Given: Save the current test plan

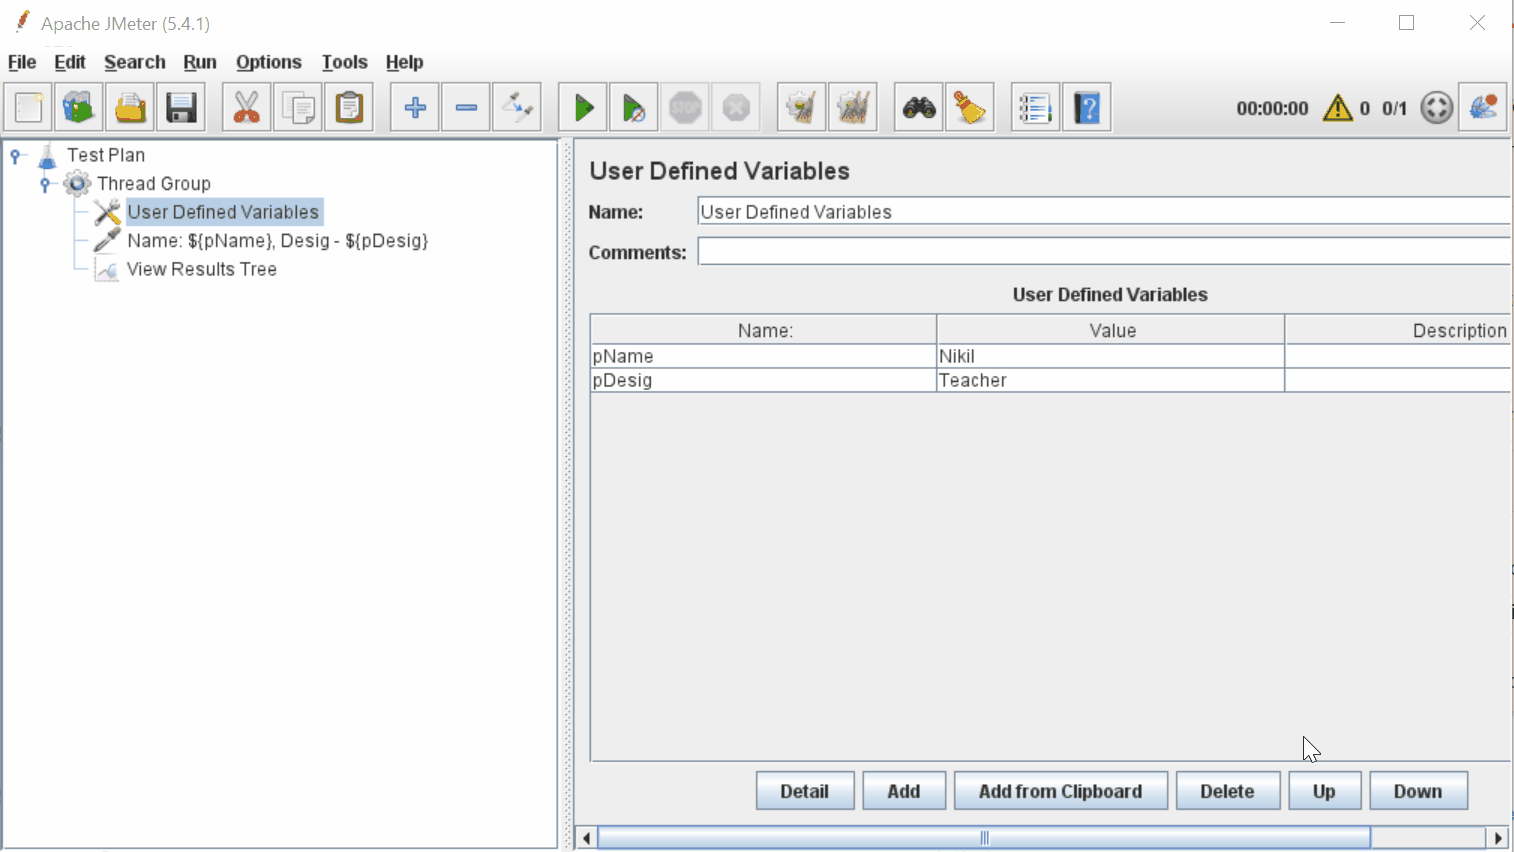Looking at the screenshot, I should [x=181, y=107].
